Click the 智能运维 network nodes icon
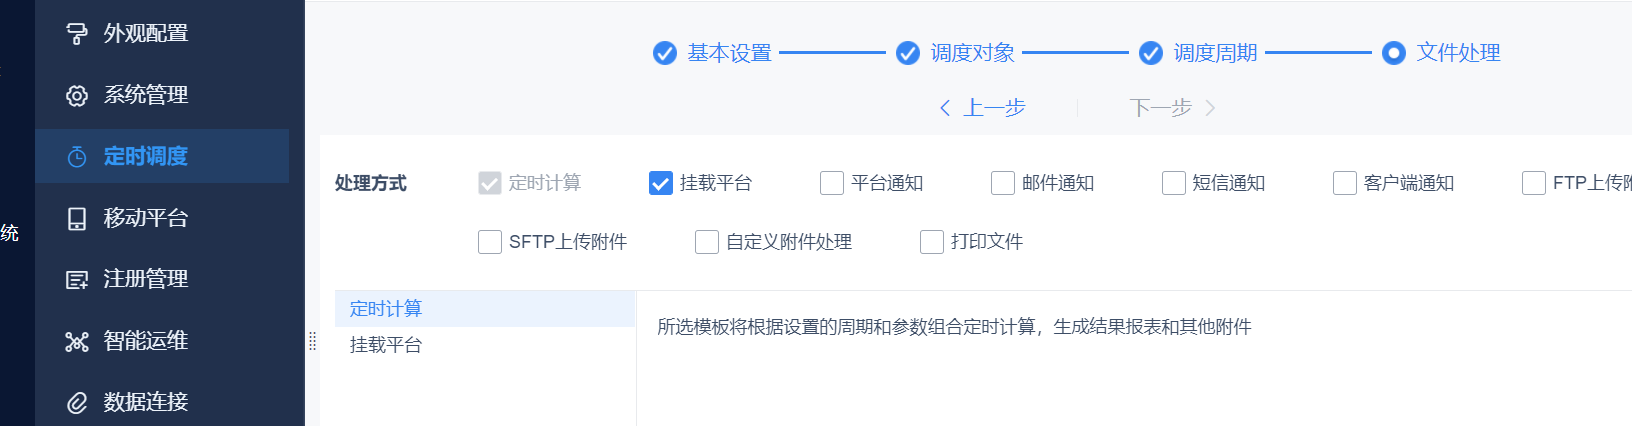The width and height of the screenshot is (1632, 426). (x=77, y=342)
